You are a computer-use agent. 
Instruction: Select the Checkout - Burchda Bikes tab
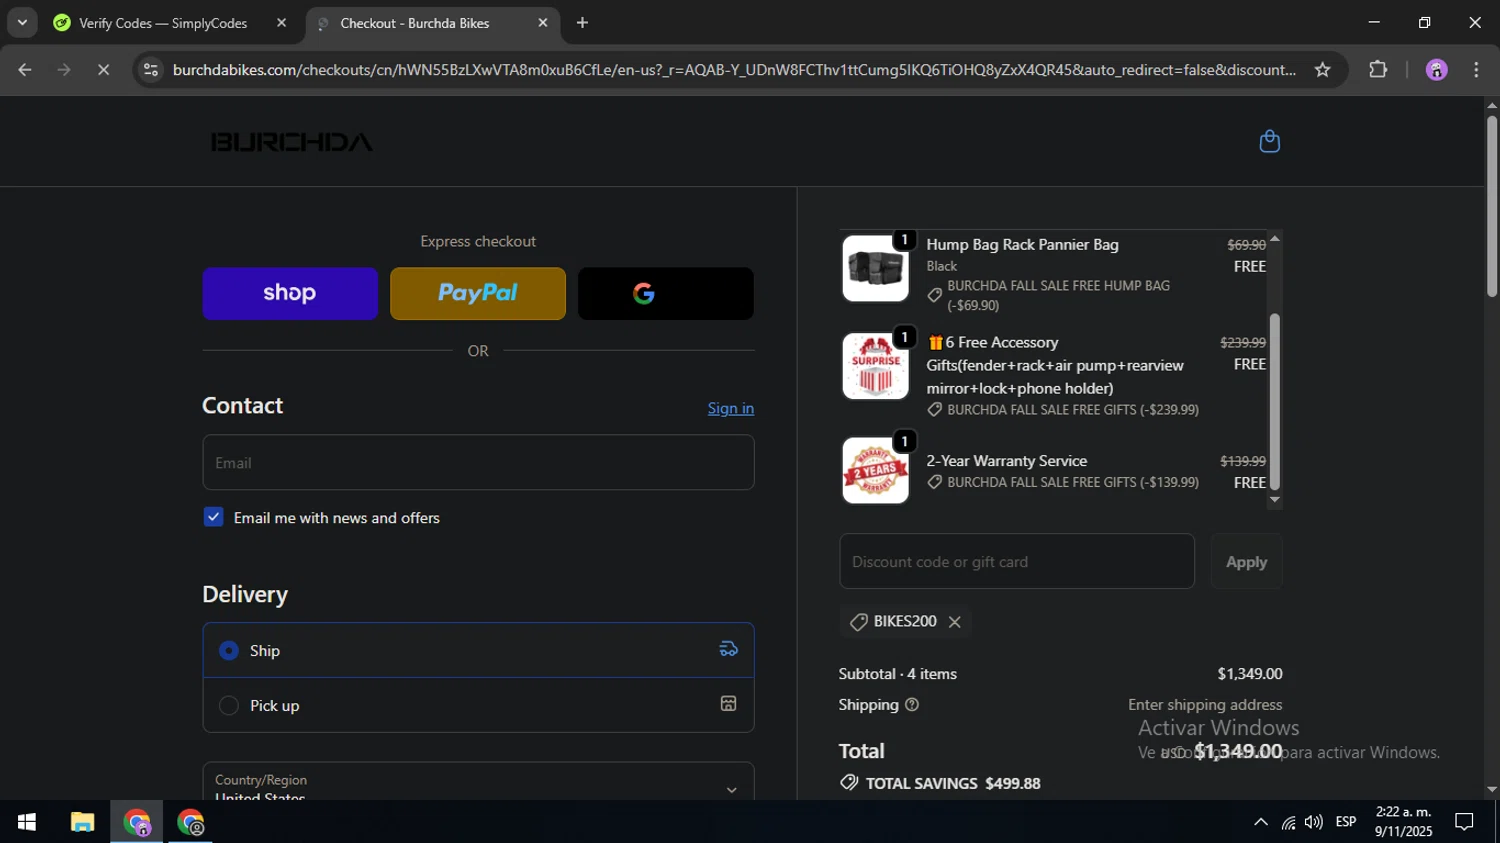pyautogui.click(x=414, y=23)
